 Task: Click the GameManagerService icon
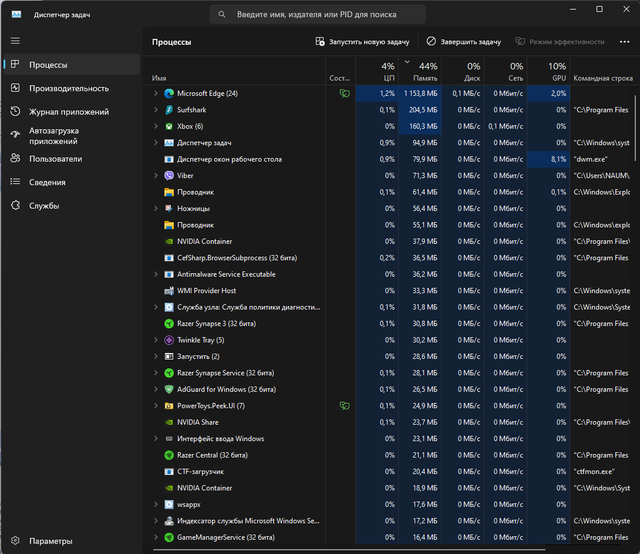(169, 537)
